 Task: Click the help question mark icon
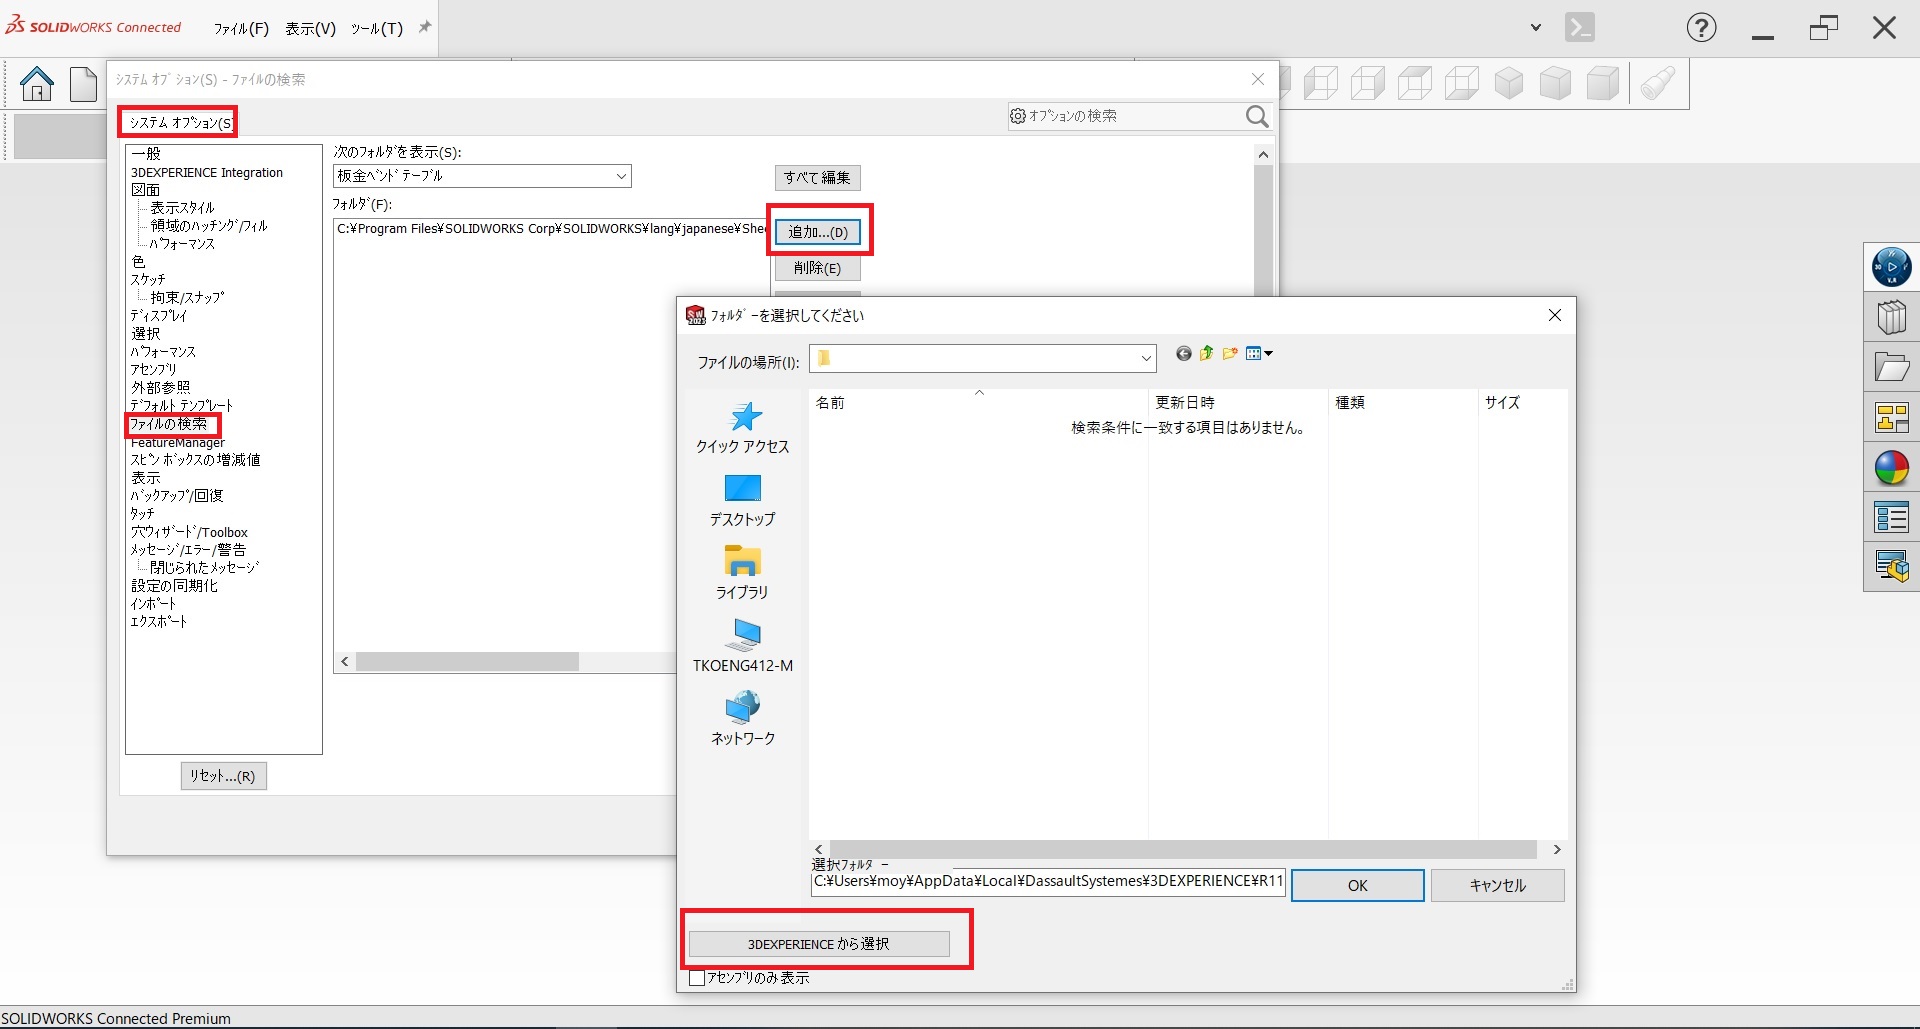(1701, 28)
